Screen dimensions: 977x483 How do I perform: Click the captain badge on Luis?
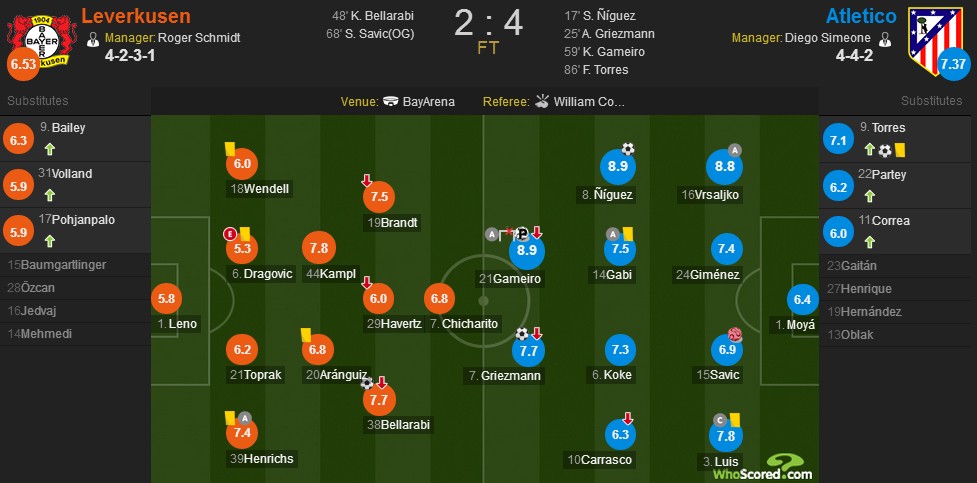coord(719,419)
